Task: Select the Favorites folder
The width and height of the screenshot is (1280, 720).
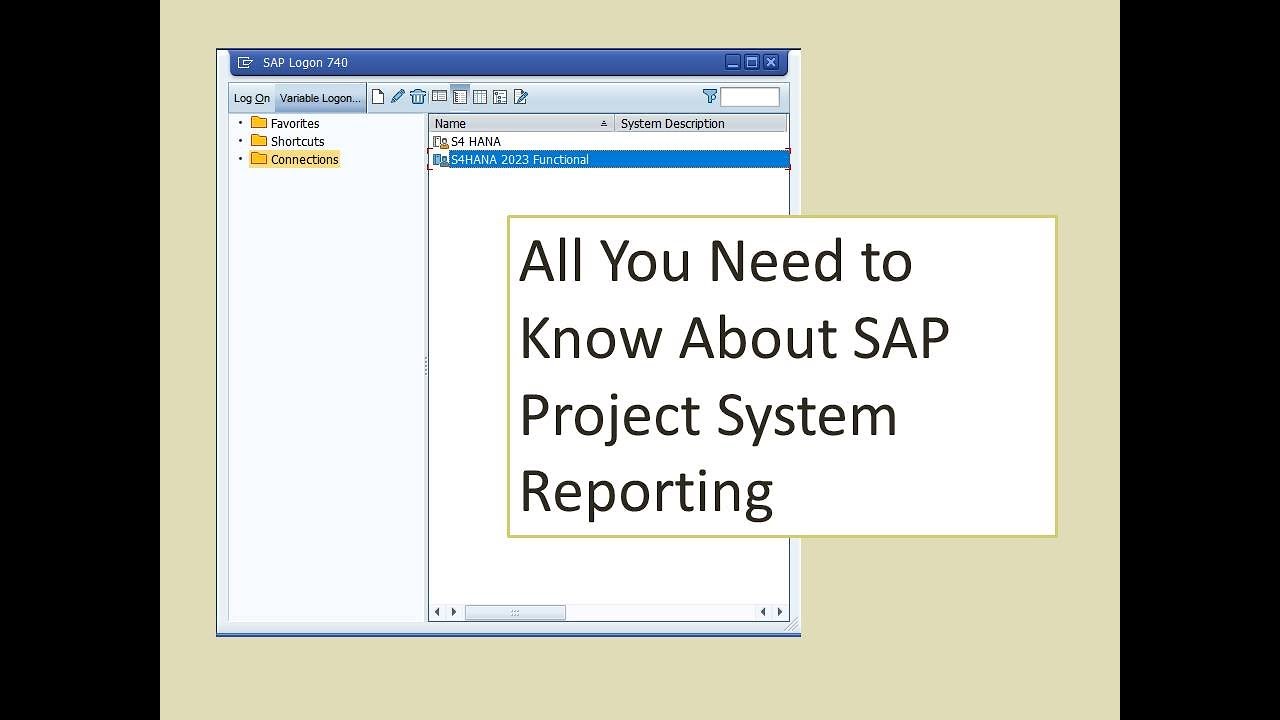Action: click(285, 123)
